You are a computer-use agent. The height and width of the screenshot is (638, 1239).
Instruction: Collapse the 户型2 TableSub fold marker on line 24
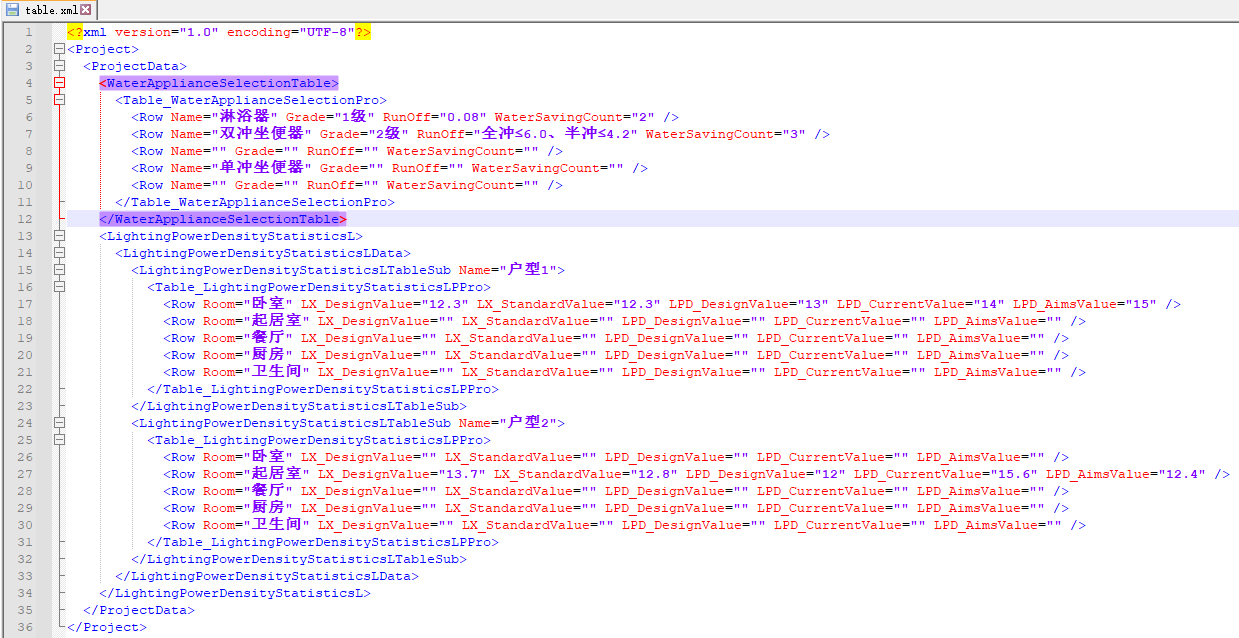pos(60,423)
